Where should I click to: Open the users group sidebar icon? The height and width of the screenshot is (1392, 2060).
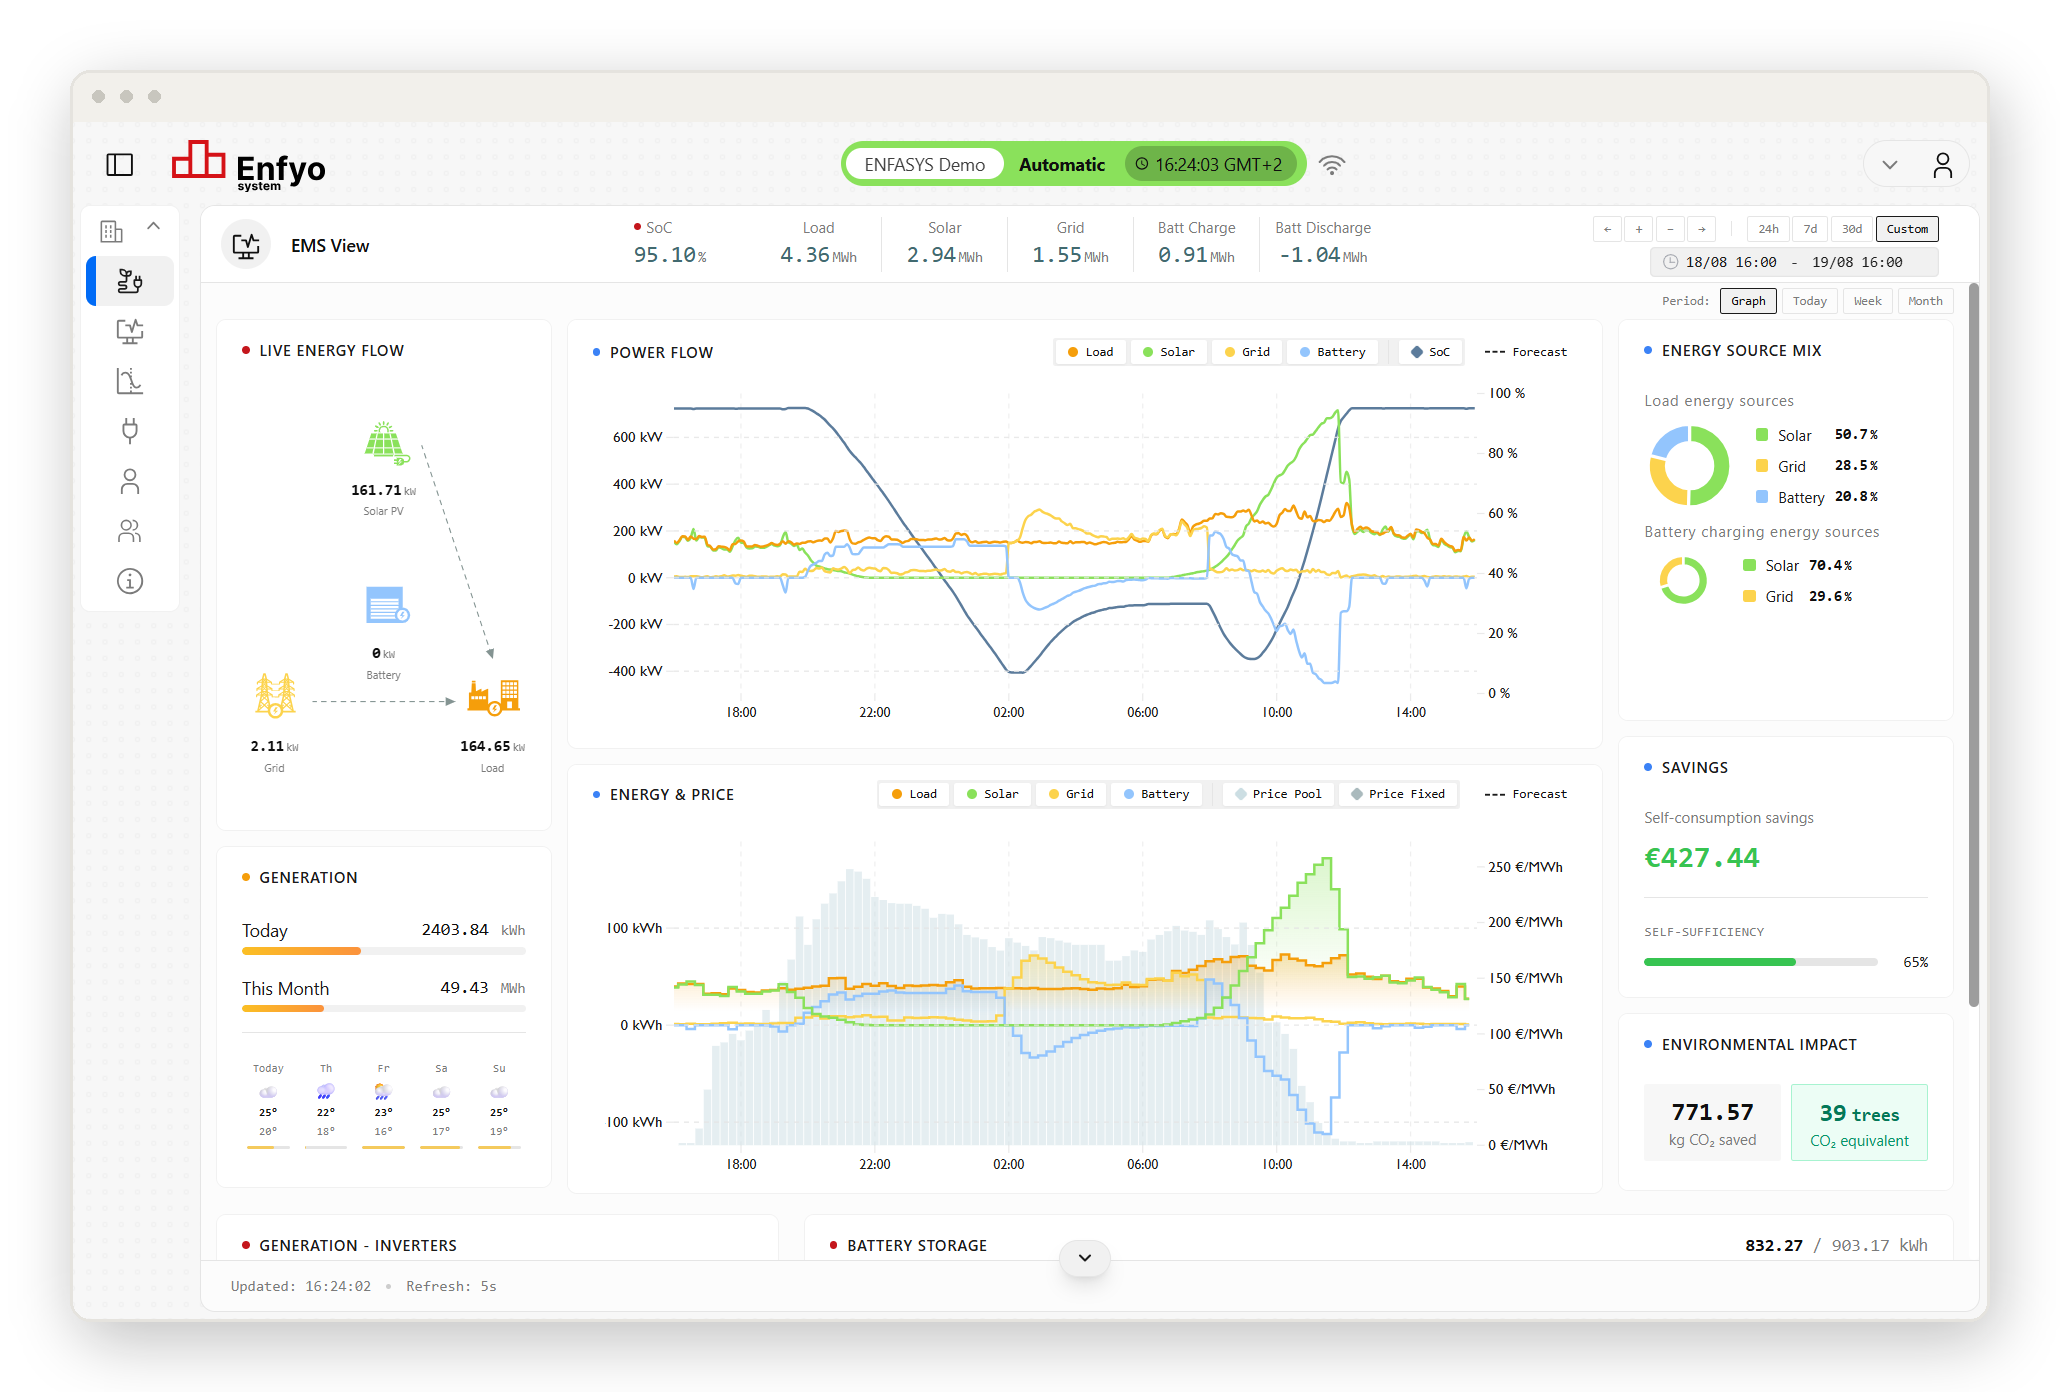[130, 531]
